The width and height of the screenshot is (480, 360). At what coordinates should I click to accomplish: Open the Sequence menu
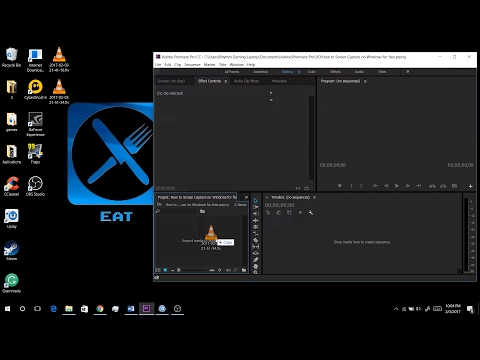click(193, 65)
